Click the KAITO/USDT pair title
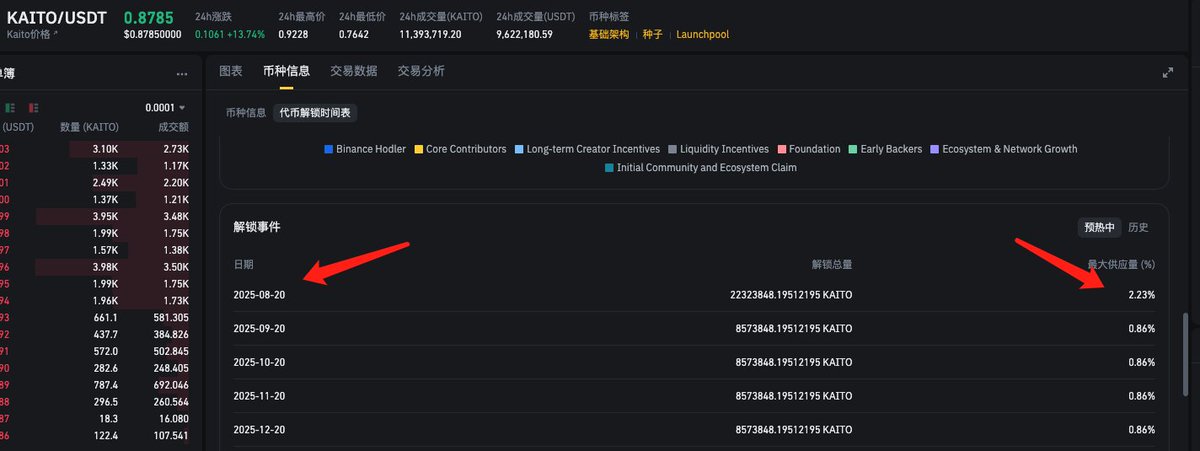The height and width of the screenshot is (451, 1200). point(58,17)
